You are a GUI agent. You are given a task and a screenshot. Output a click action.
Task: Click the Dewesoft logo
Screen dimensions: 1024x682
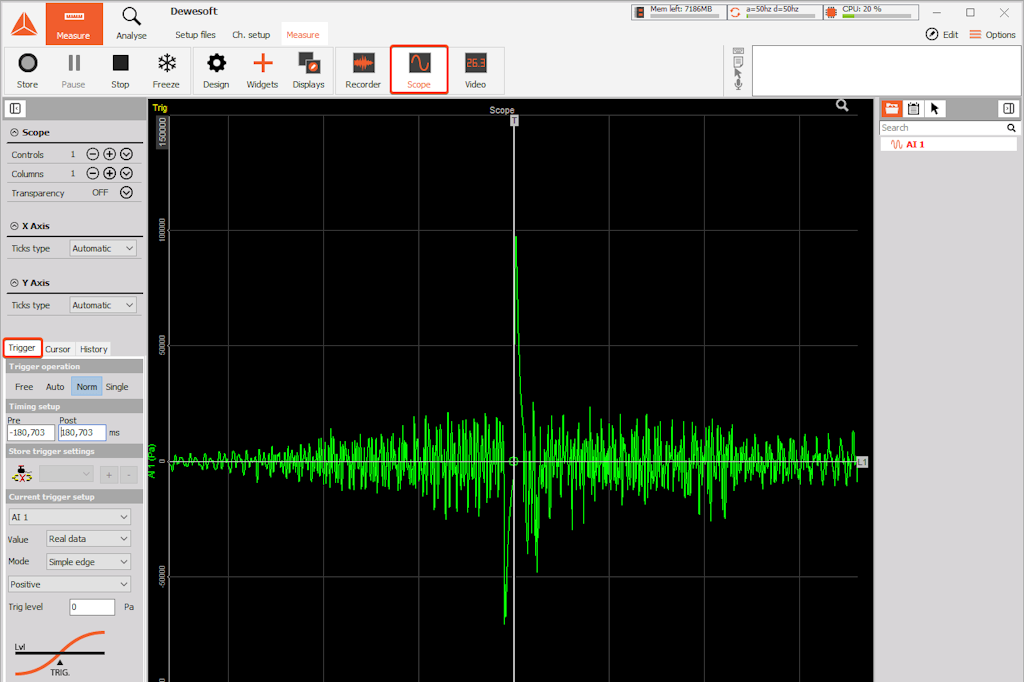point(24,24)
